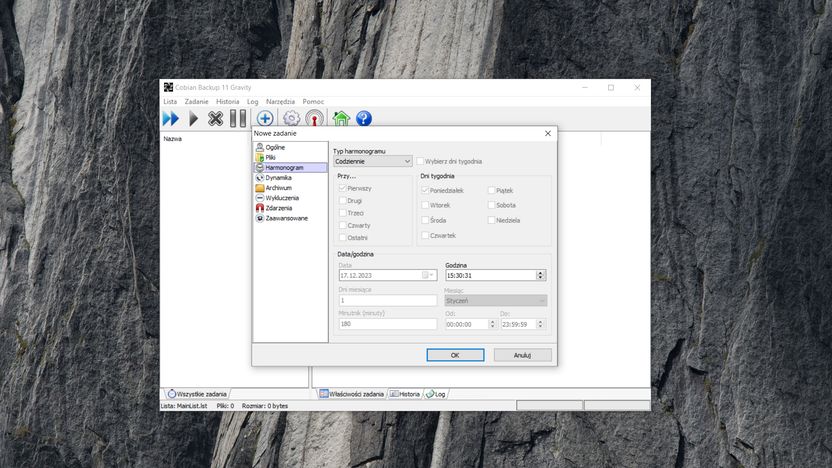Click the antenna remote client icon

coord(314,118)
